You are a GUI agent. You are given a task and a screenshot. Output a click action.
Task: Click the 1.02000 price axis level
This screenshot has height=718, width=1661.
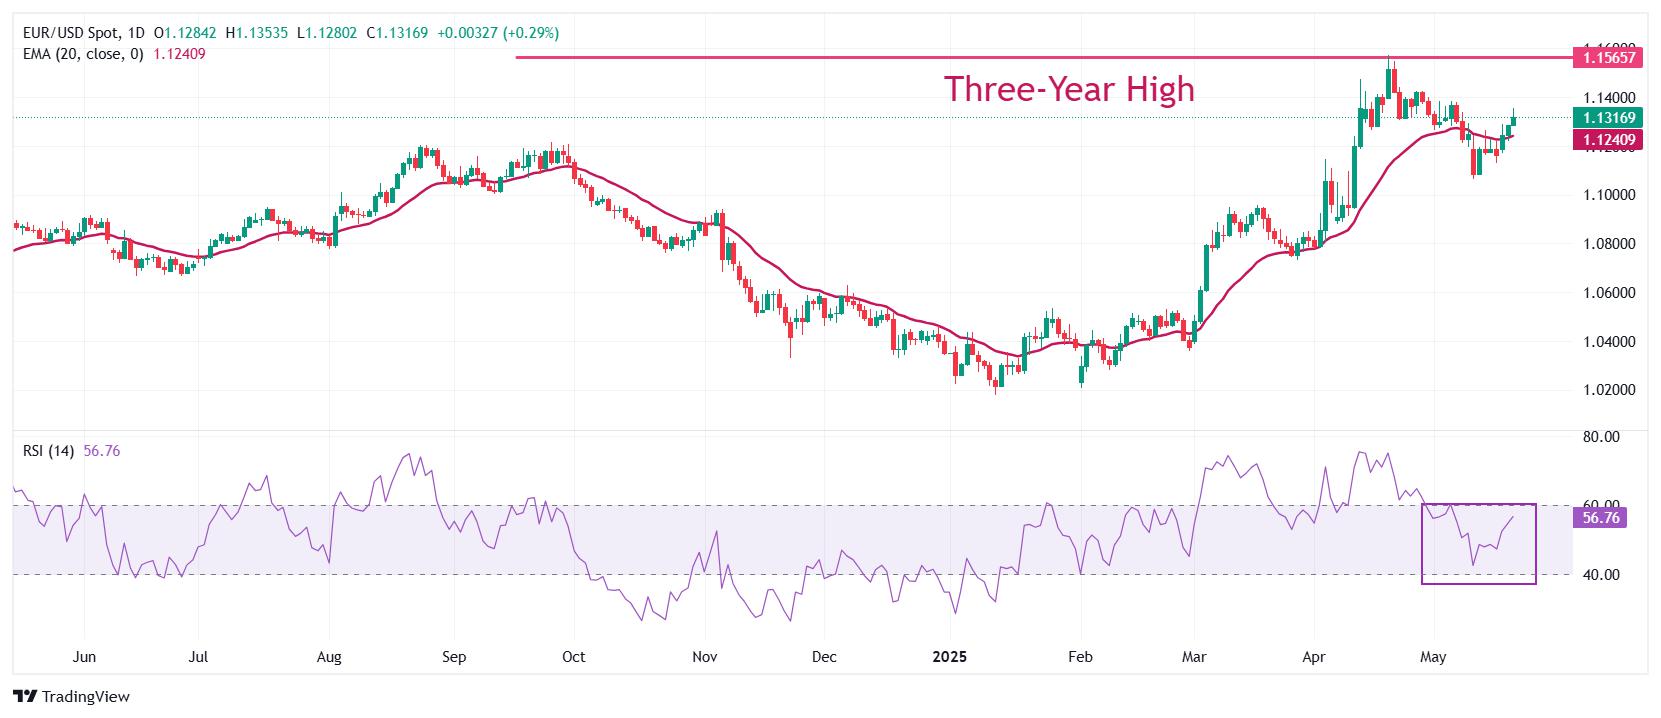(1609, 390)
